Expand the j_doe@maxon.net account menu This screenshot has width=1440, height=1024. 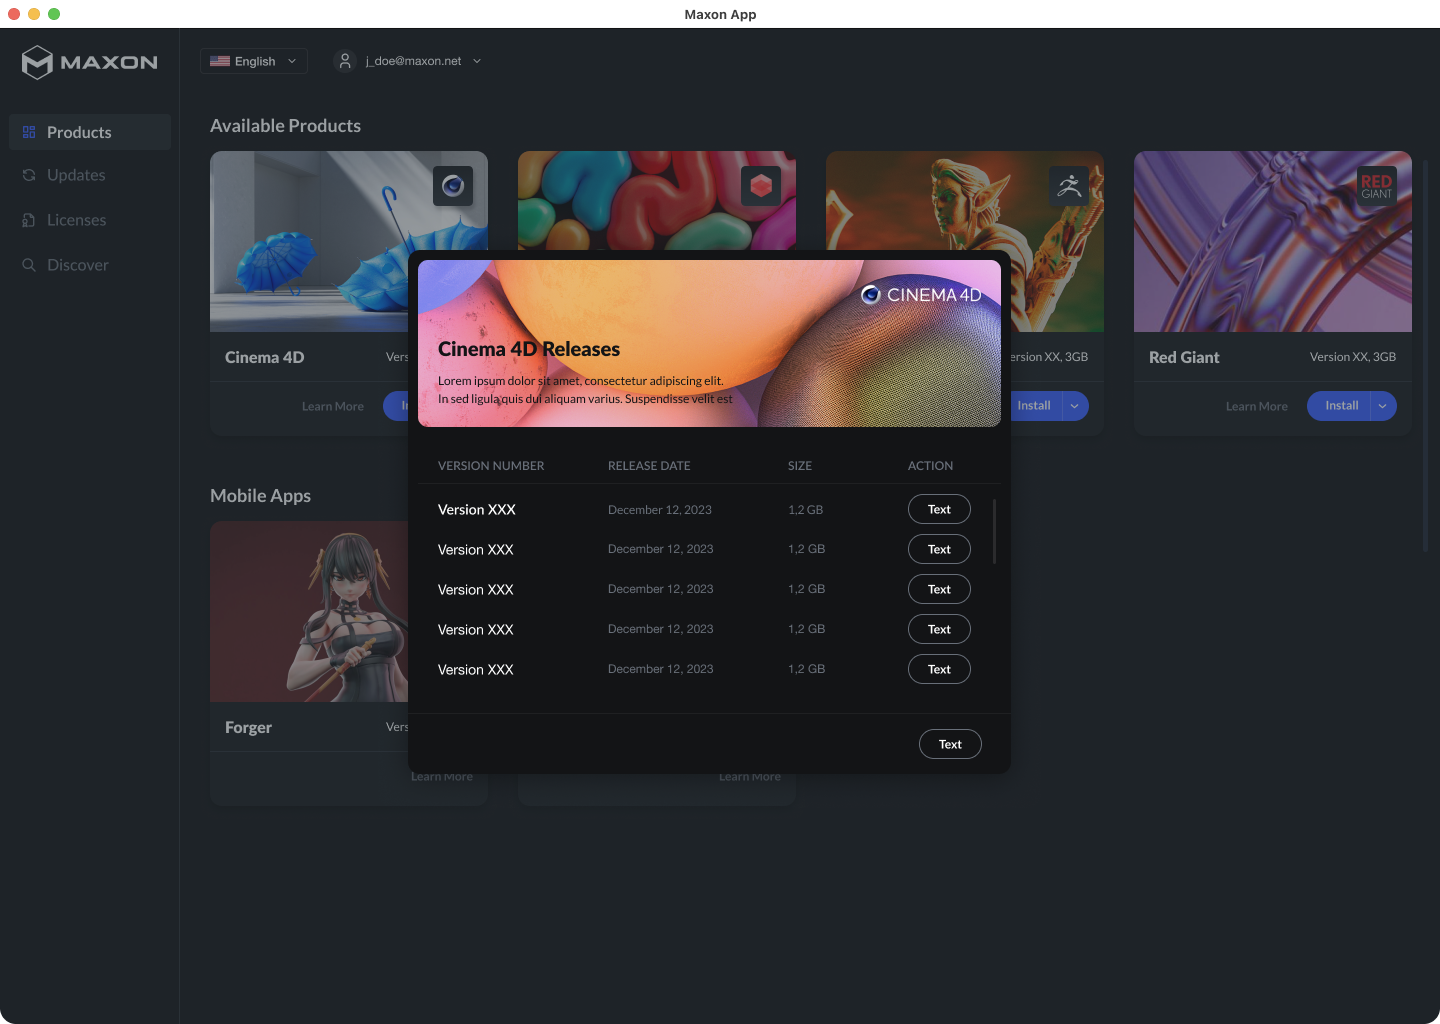coord(409,61)
